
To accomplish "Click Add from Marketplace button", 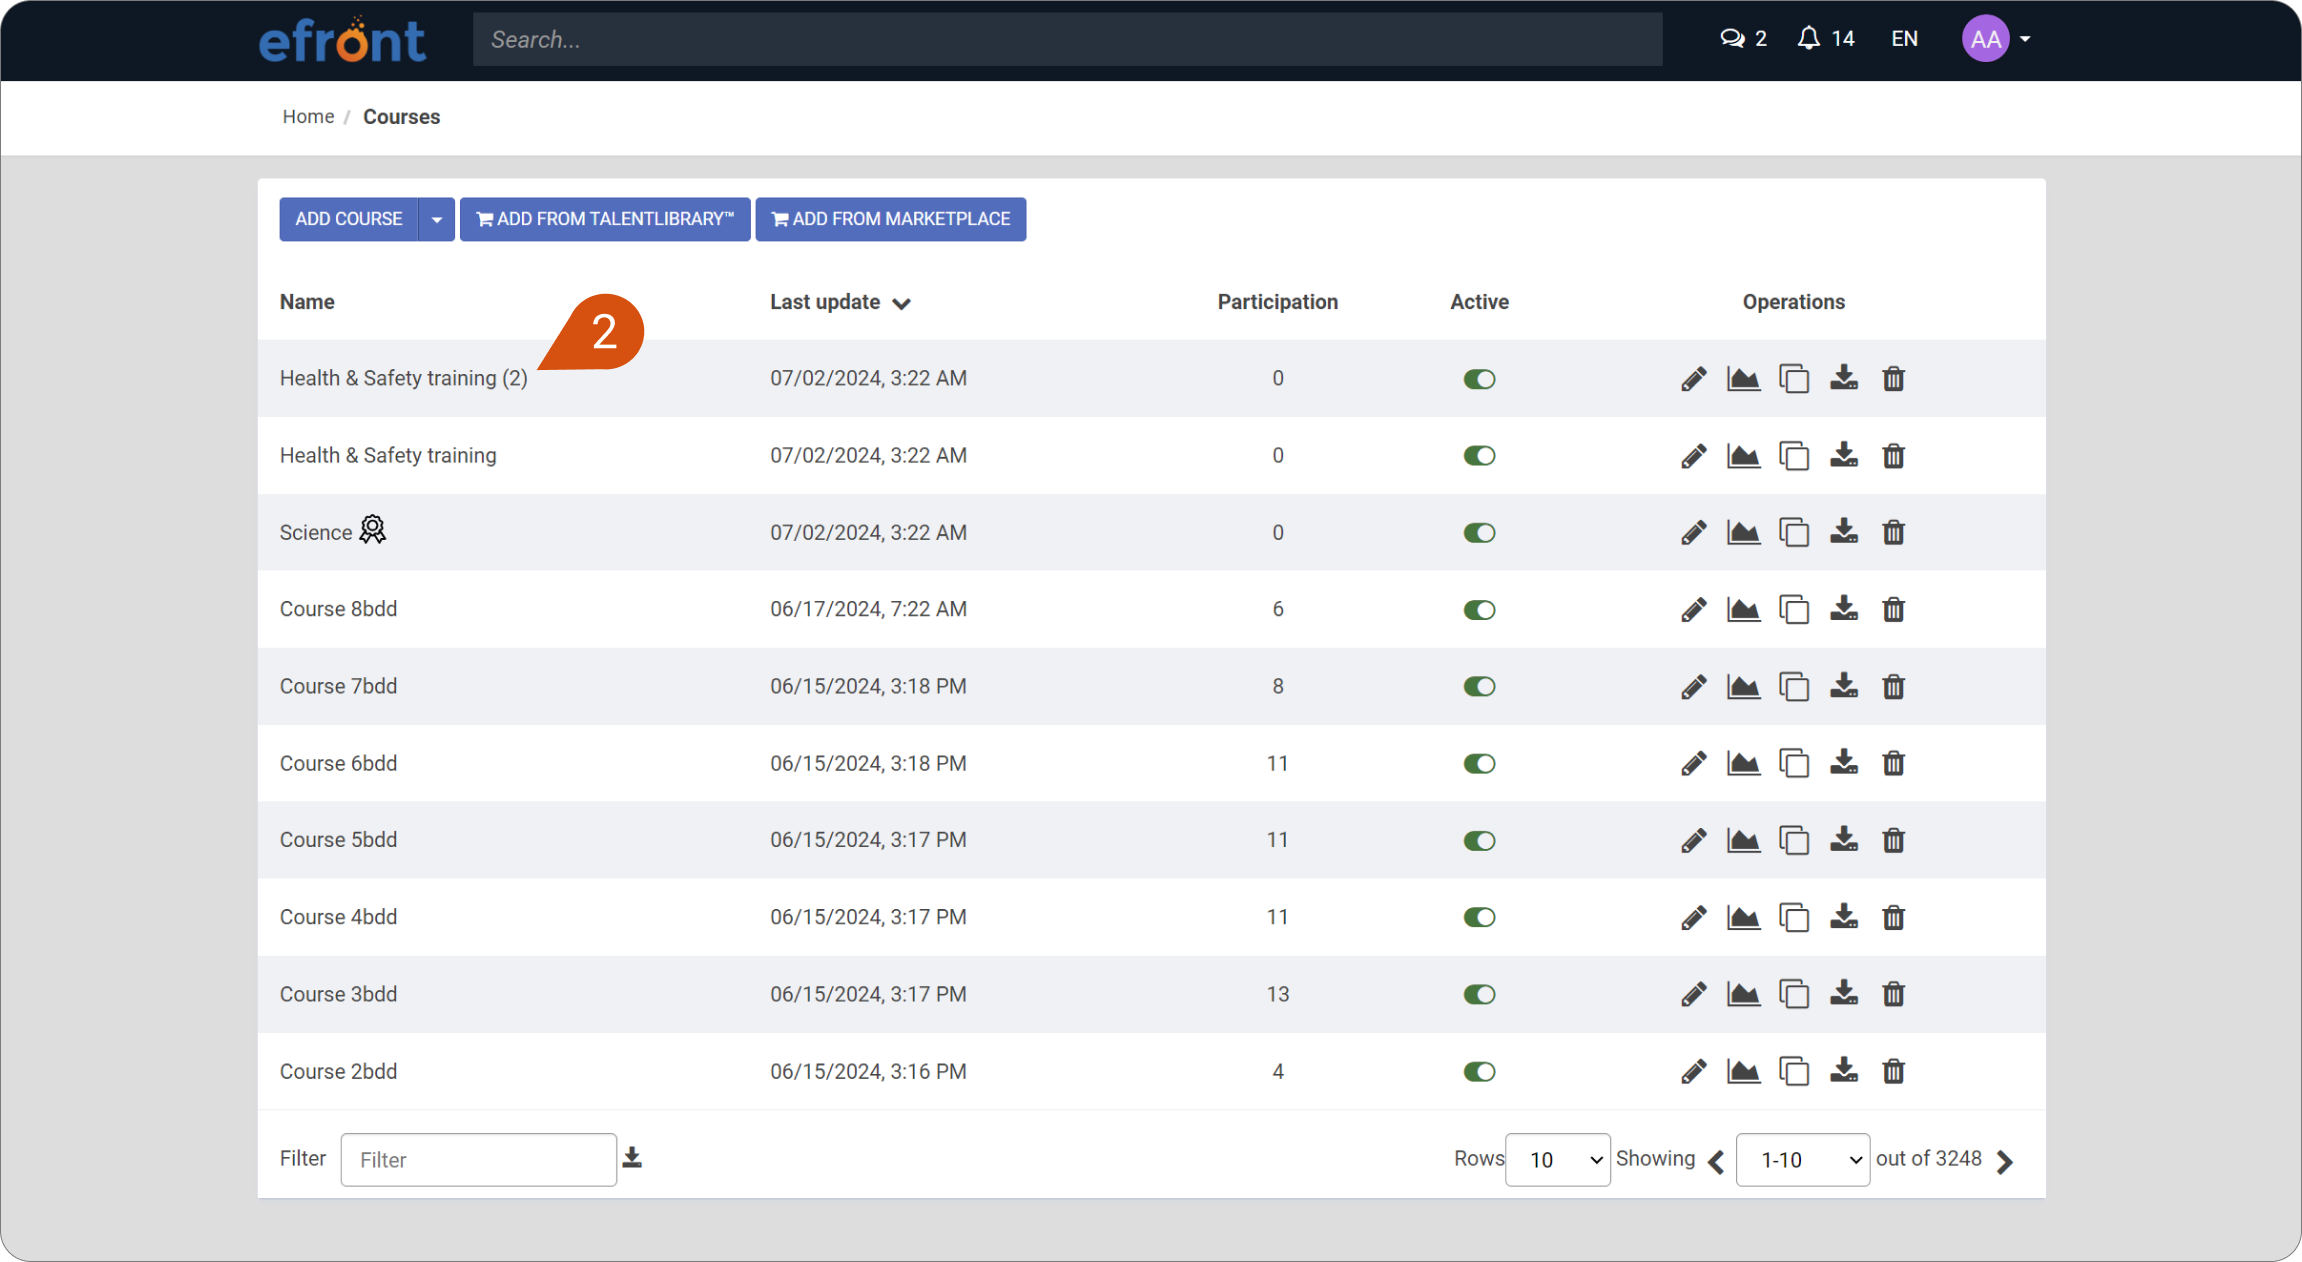I will [x=891, y=219].
